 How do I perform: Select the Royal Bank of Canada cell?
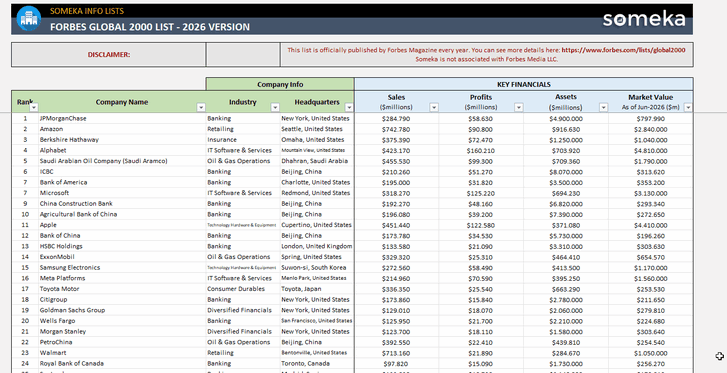122,364
